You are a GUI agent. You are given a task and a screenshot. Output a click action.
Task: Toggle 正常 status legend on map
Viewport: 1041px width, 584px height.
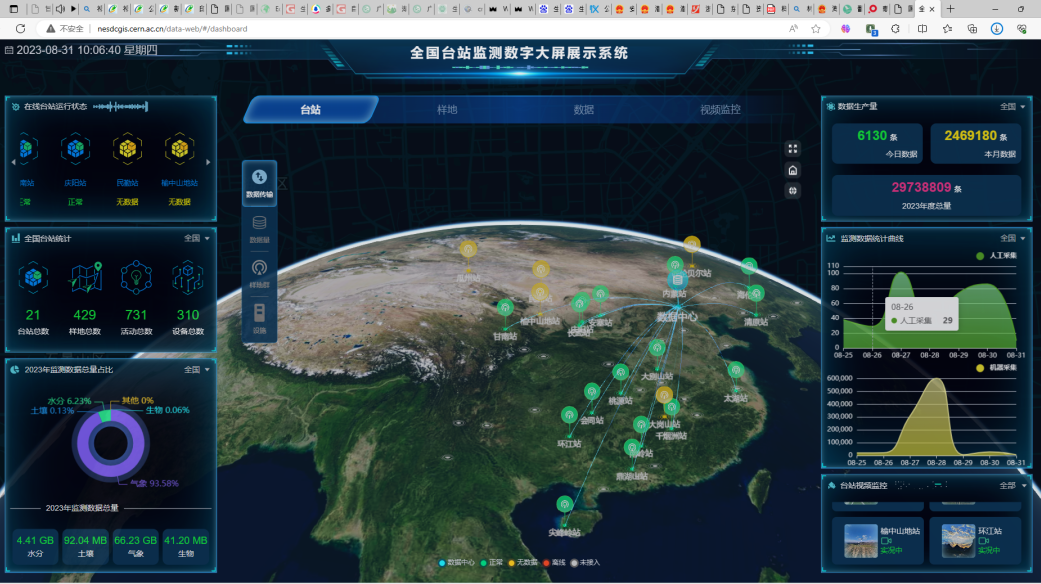(x=492, y=563)
